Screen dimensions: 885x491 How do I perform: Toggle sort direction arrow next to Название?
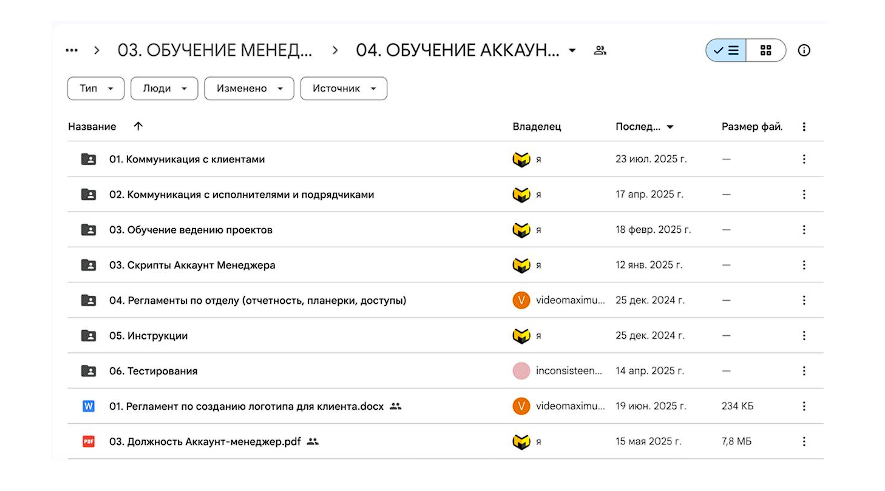tap(138, 127)
